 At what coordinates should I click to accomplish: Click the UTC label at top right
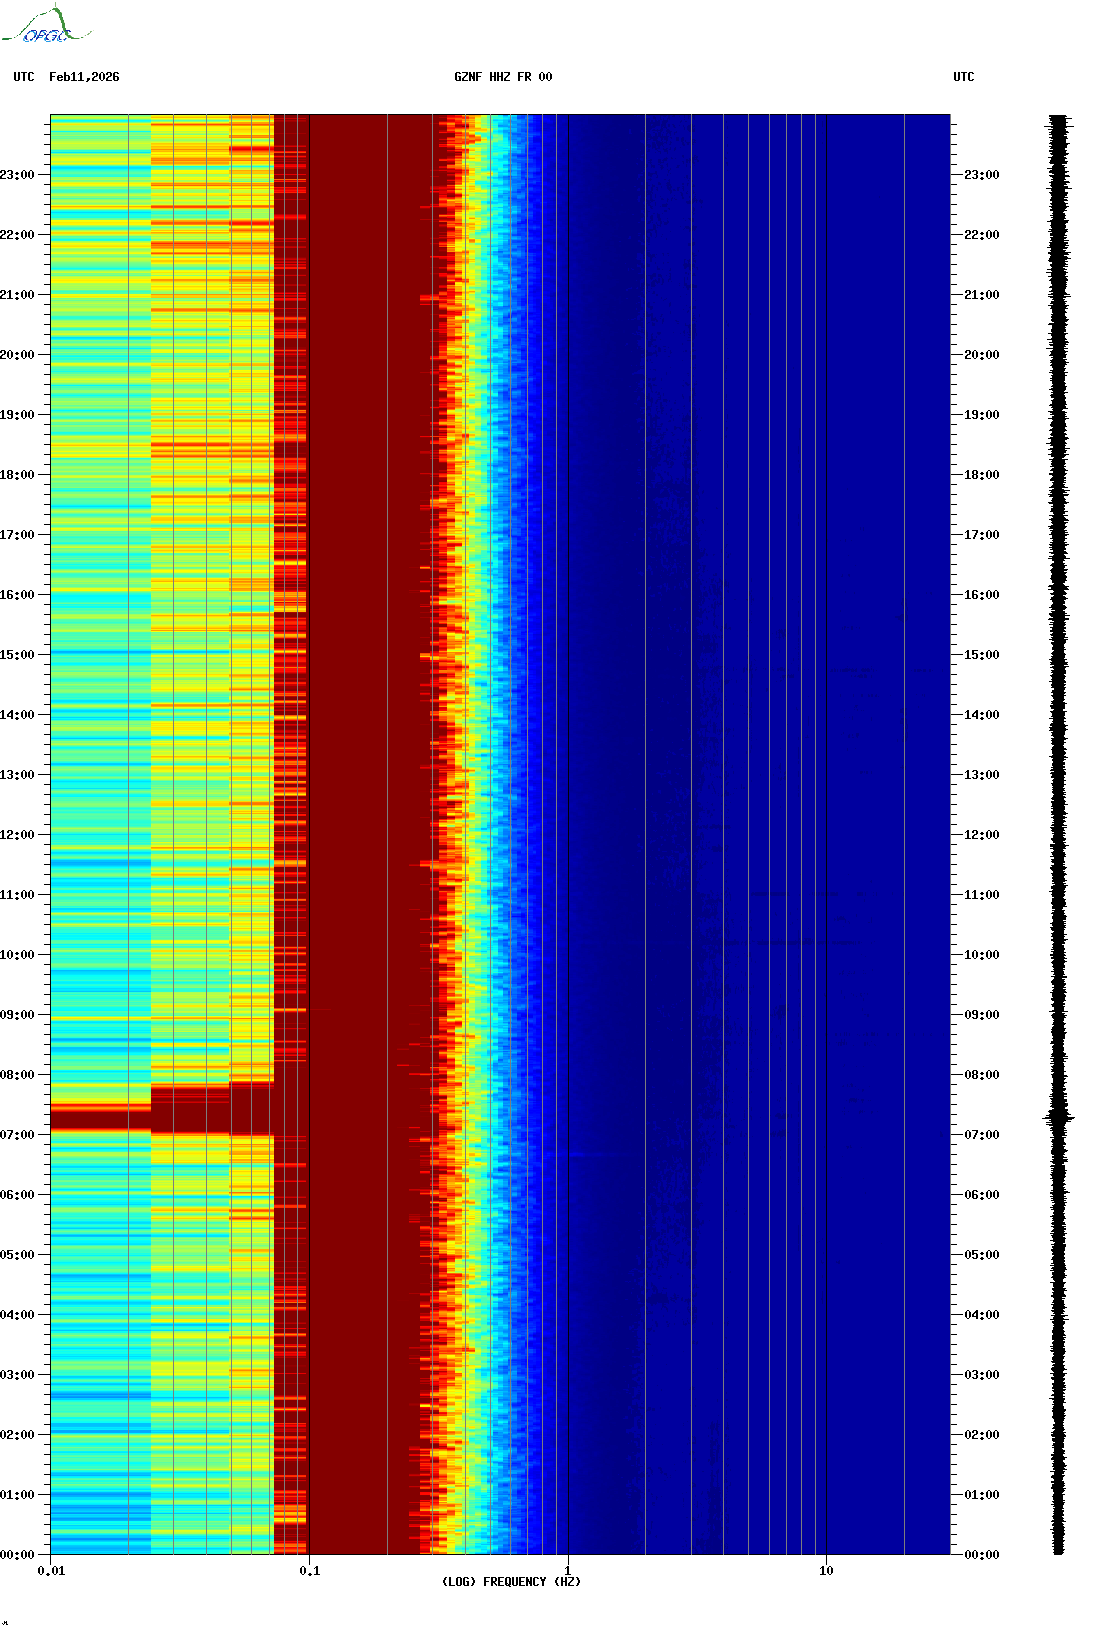[963, 77]
